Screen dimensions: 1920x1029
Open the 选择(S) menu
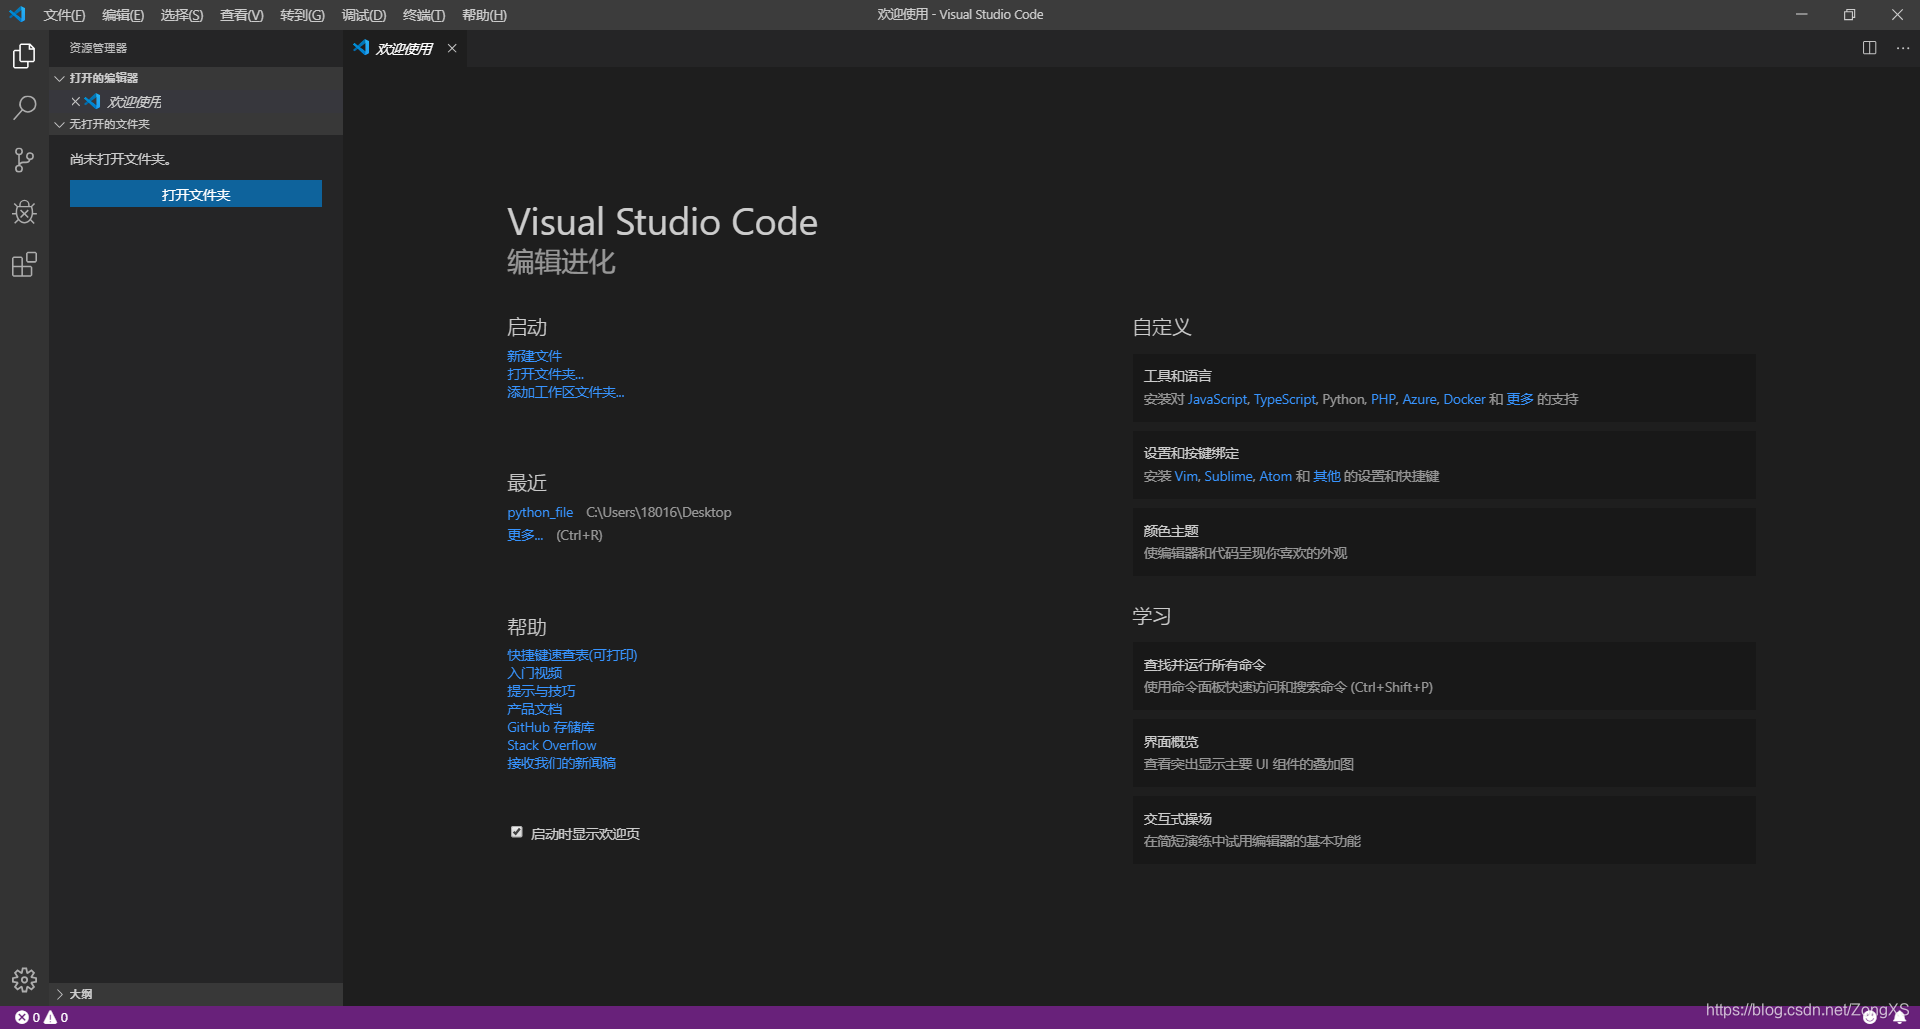pos(182,15)
